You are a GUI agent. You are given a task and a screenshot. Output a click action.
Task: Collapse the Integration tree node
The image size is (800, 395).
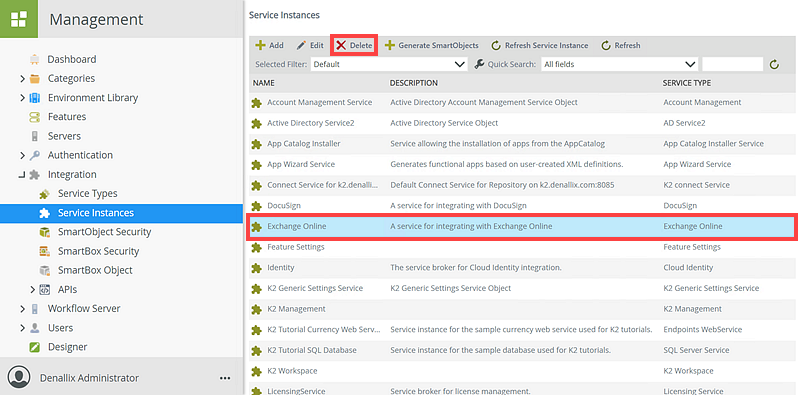coord(21,175)
